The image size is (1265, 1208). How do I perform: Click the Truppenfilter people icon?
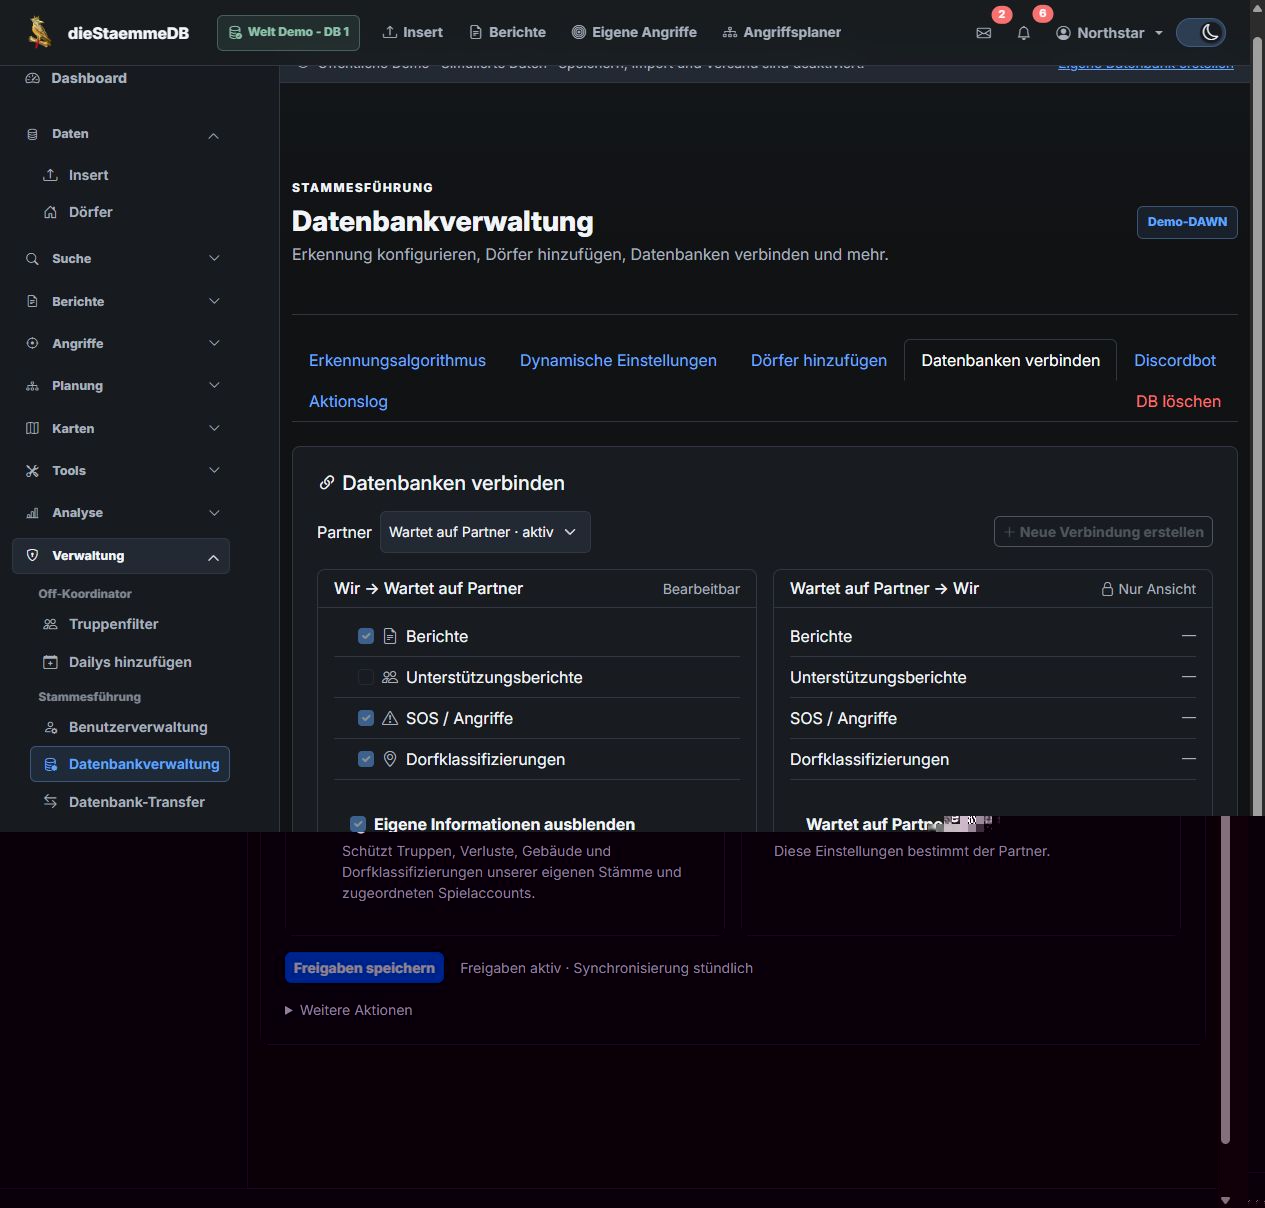pos(50,624)
